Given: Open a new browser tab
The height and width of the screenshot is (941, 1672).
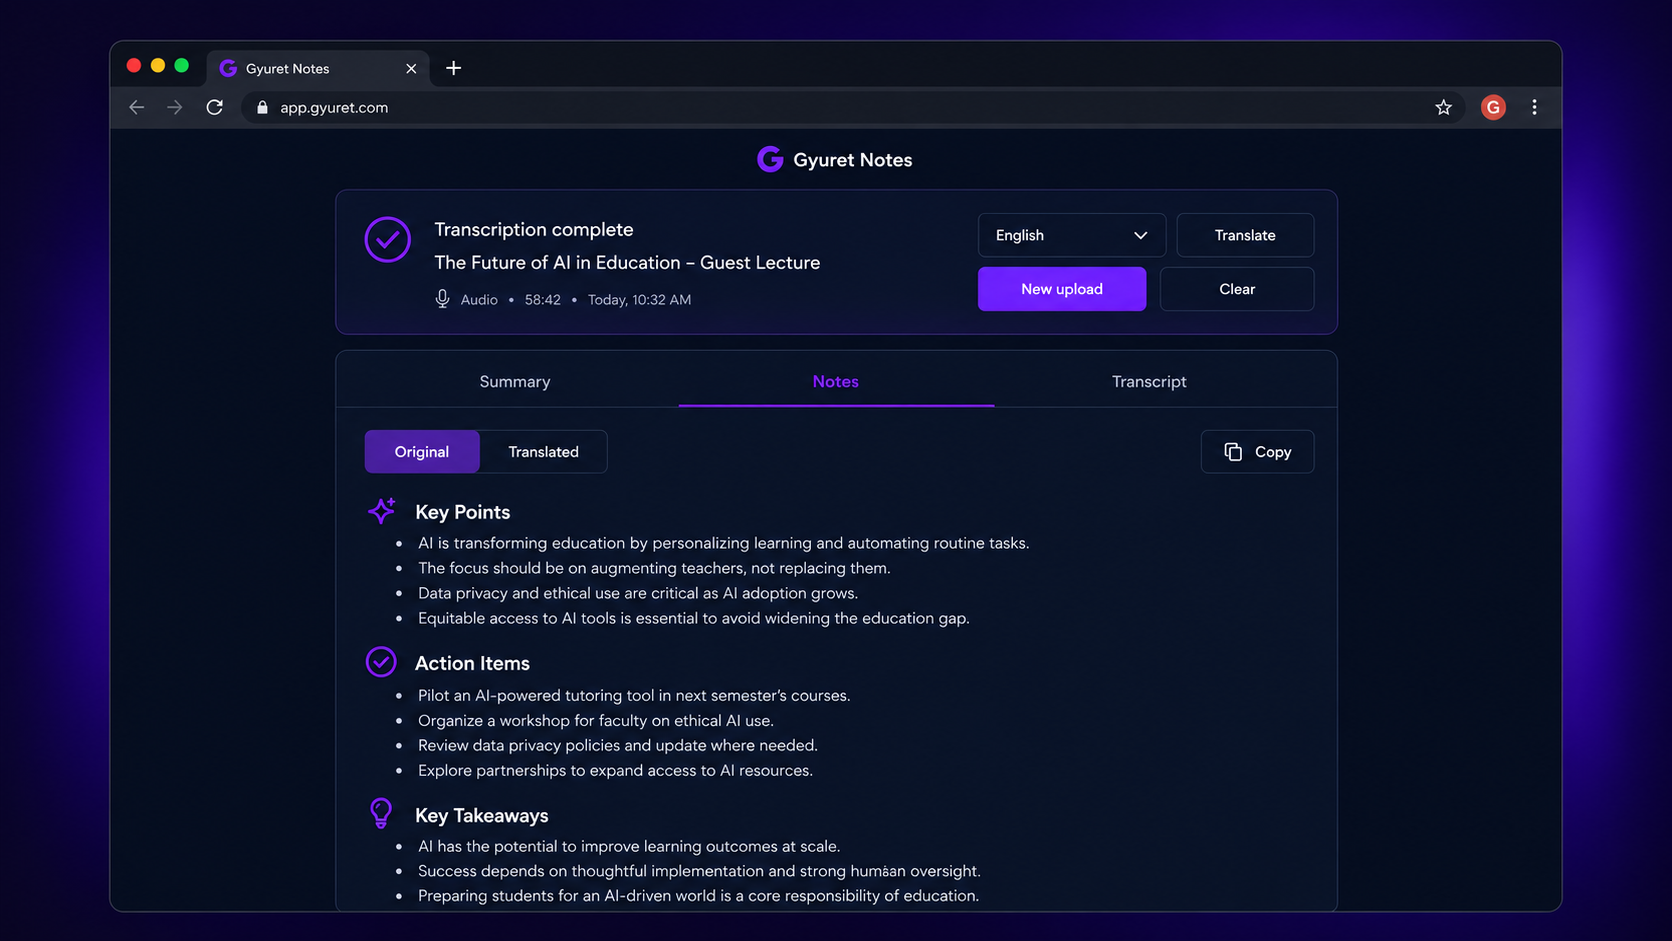Looking at the screenshot, I should point(453,68).
